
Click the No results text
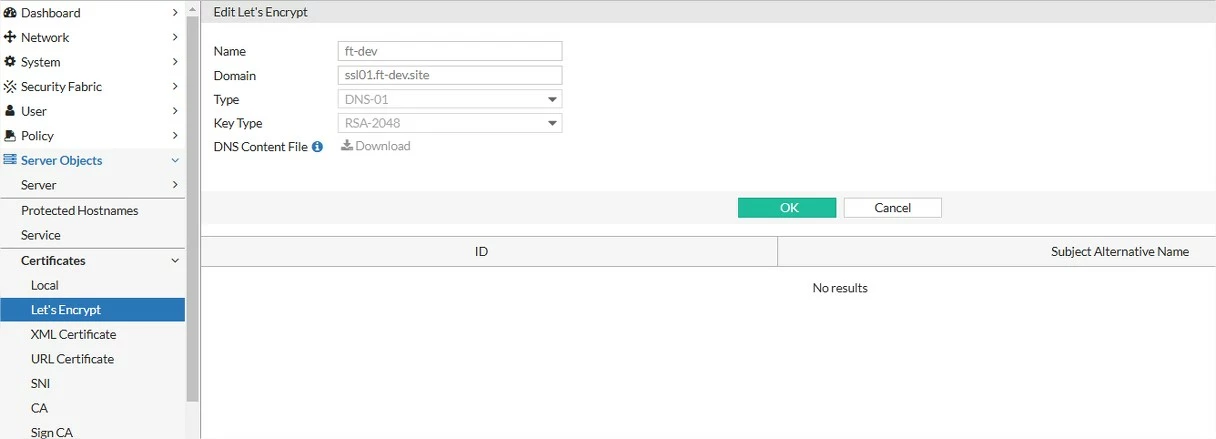tap(840, 288)
